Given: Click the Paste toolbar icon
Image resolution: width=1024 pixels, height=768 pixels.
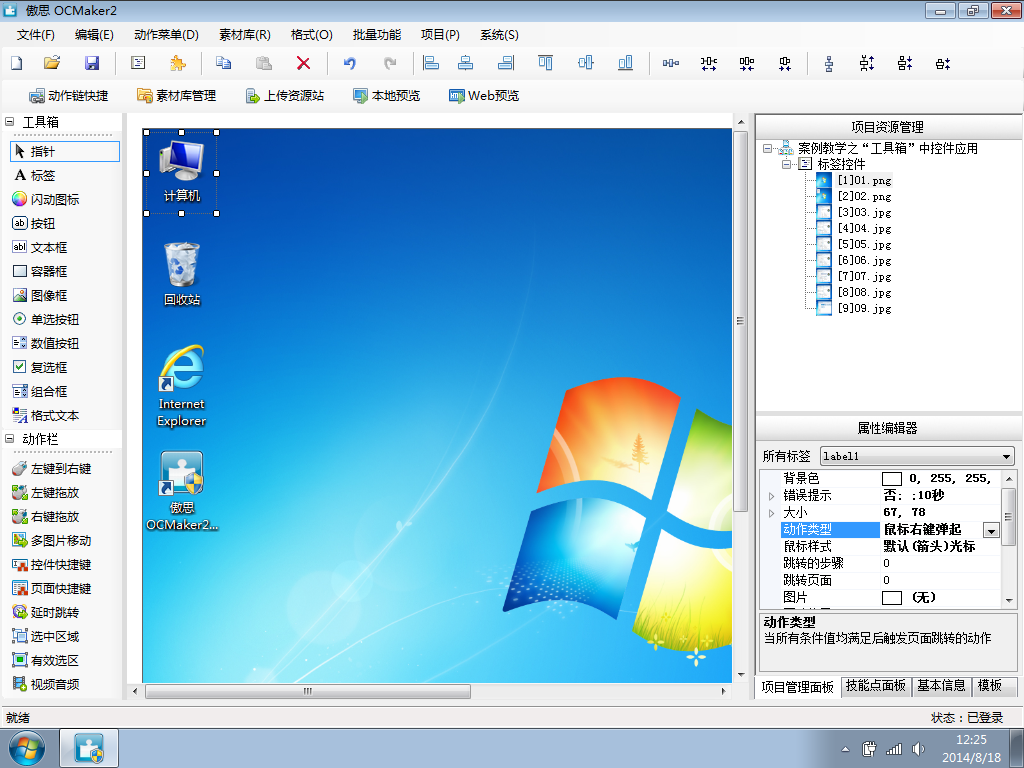Looking at the screenshot, I should point(263,63).
